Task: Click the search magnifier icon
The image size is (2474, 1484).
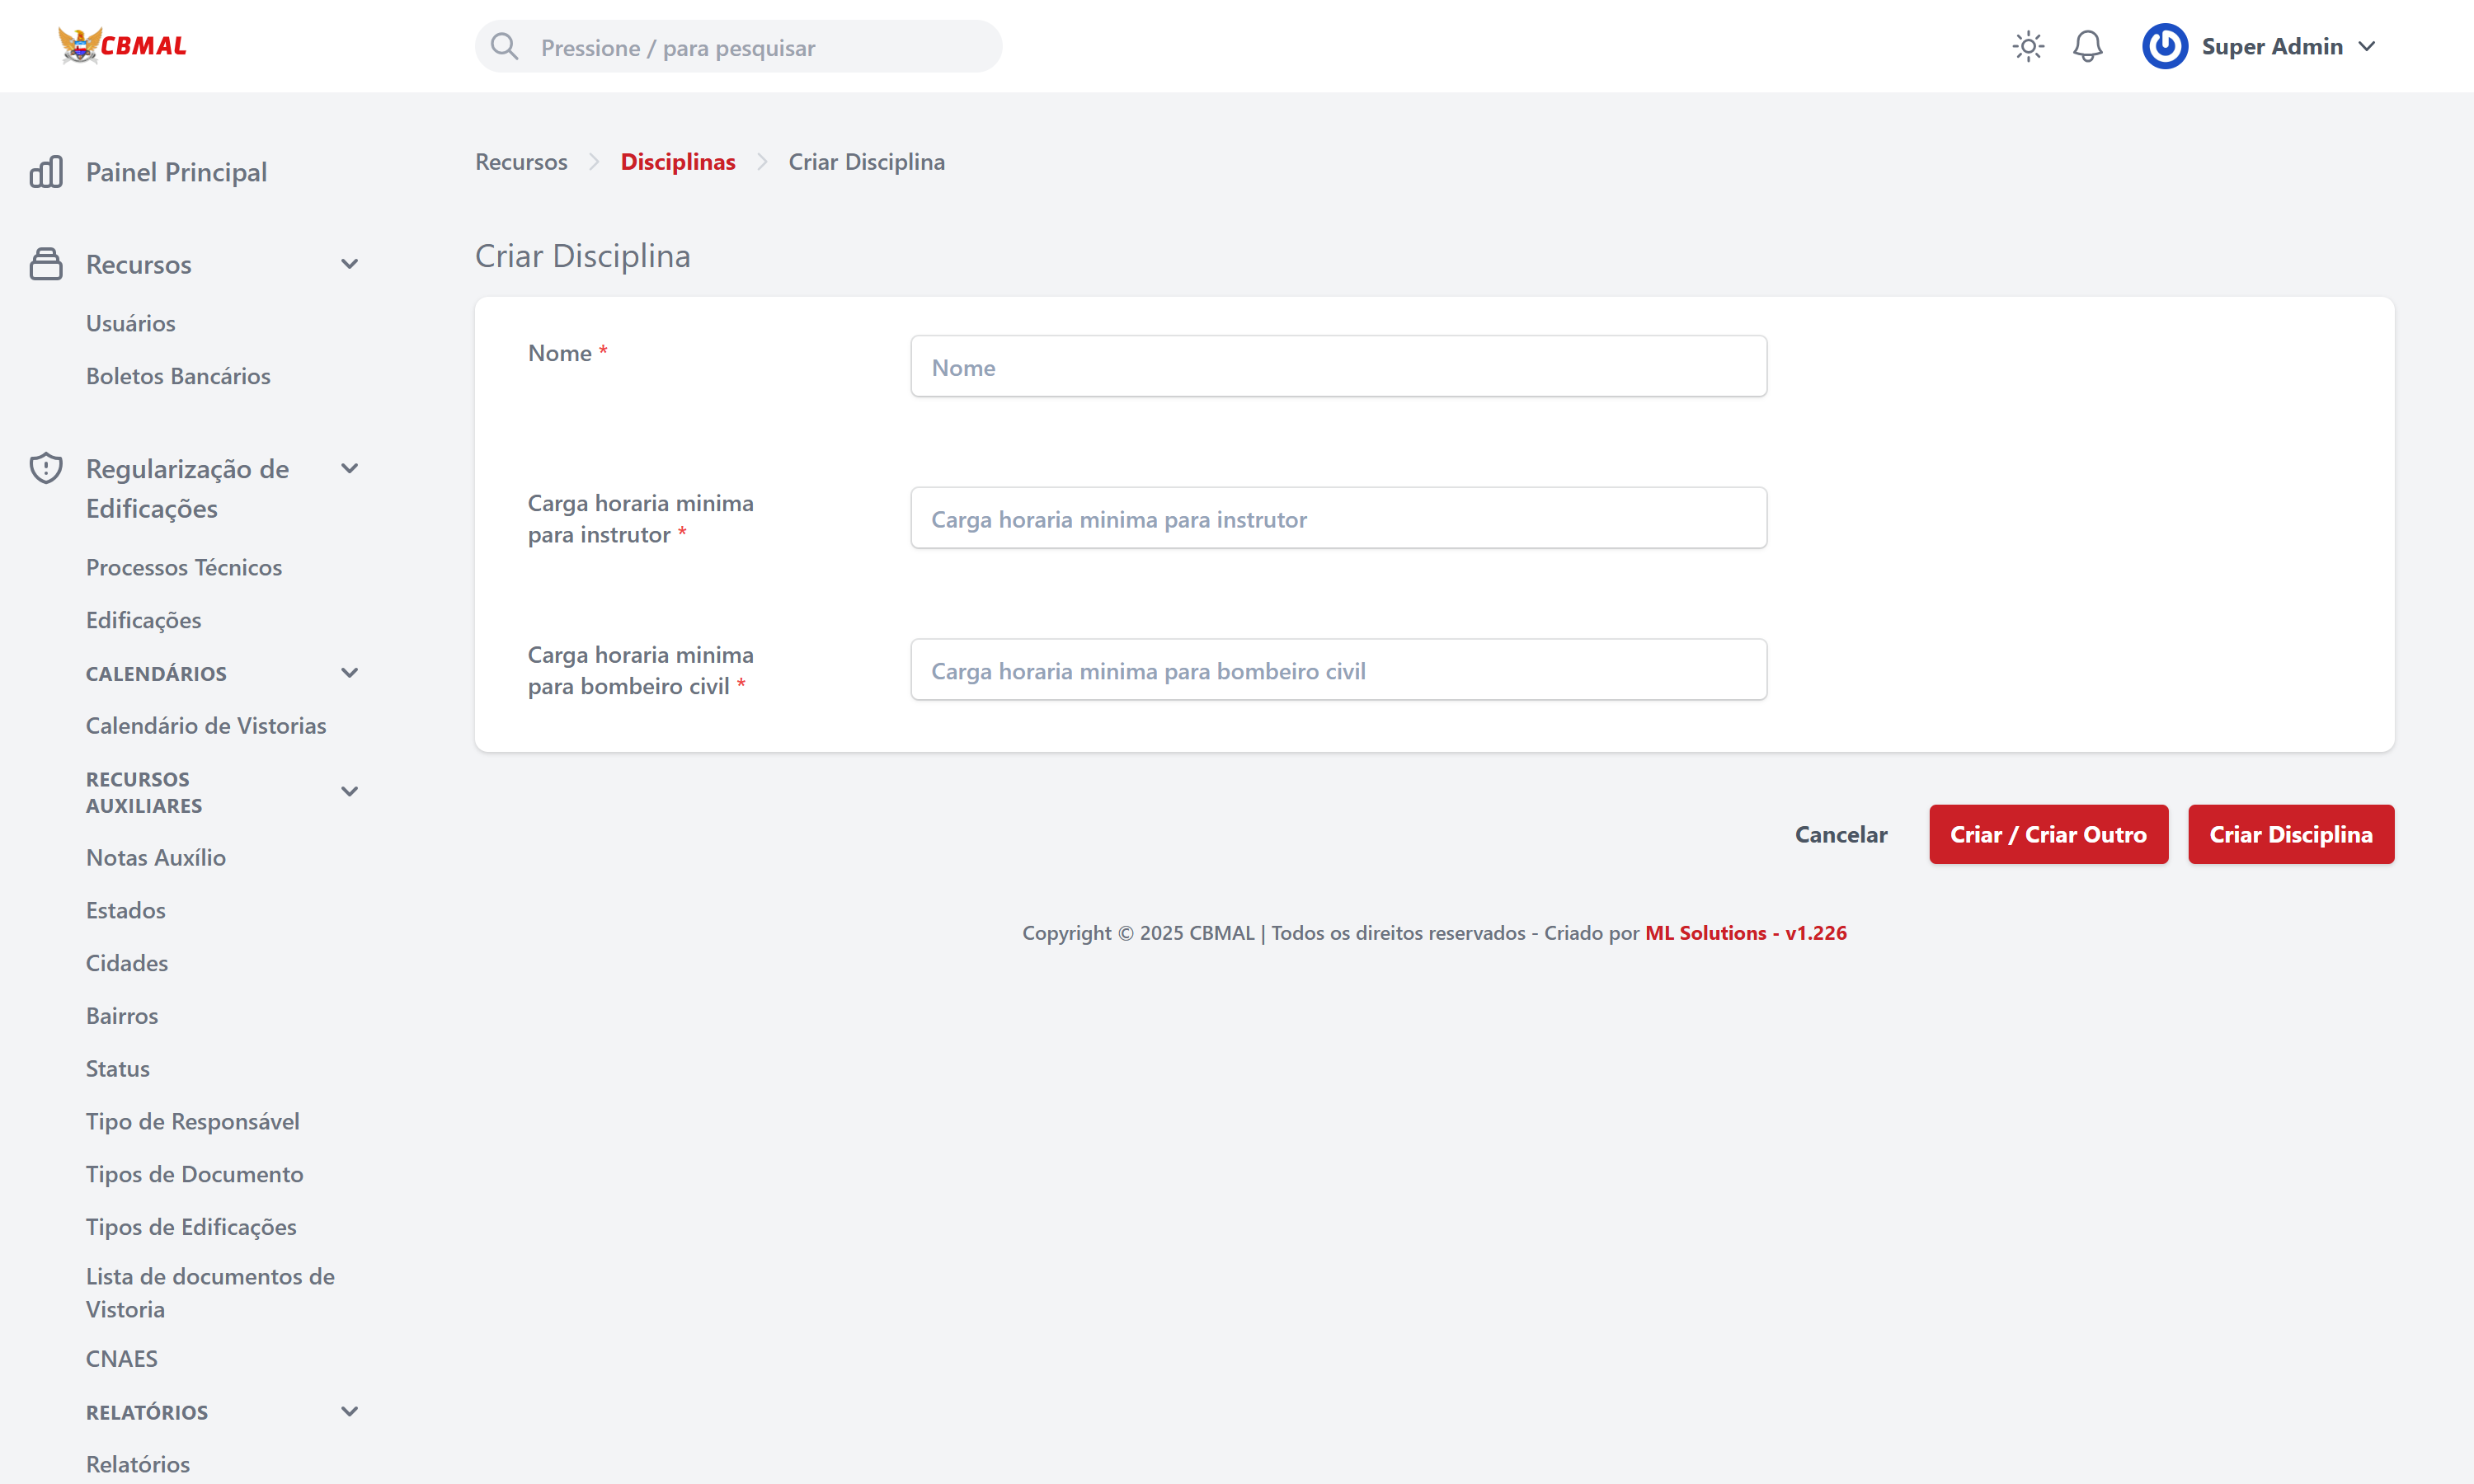Action: pyautogui.click(x=504, y=47)
